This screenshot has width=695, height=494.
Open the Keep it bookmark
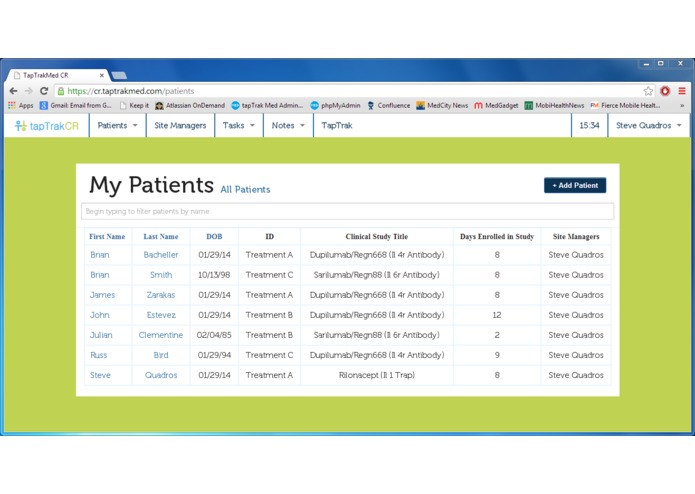point(134,105)
